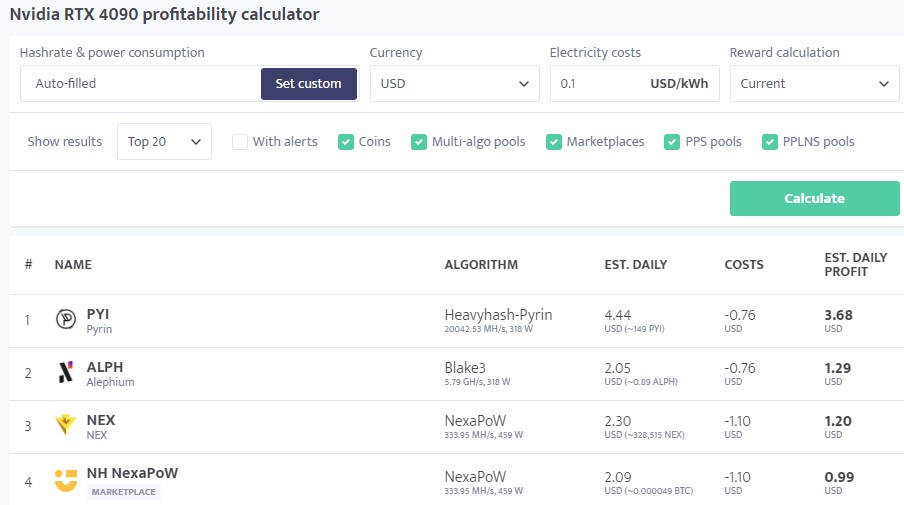904x505 pixels.
Task: Disable the Marketplaces checkbox
Action: [554, 142]
